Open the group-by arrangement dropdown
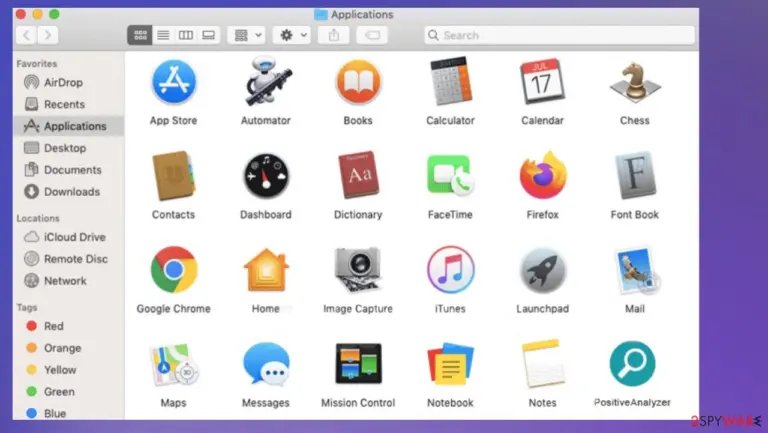The width and height of the screenshot is (768, 433). coord(247,35)
